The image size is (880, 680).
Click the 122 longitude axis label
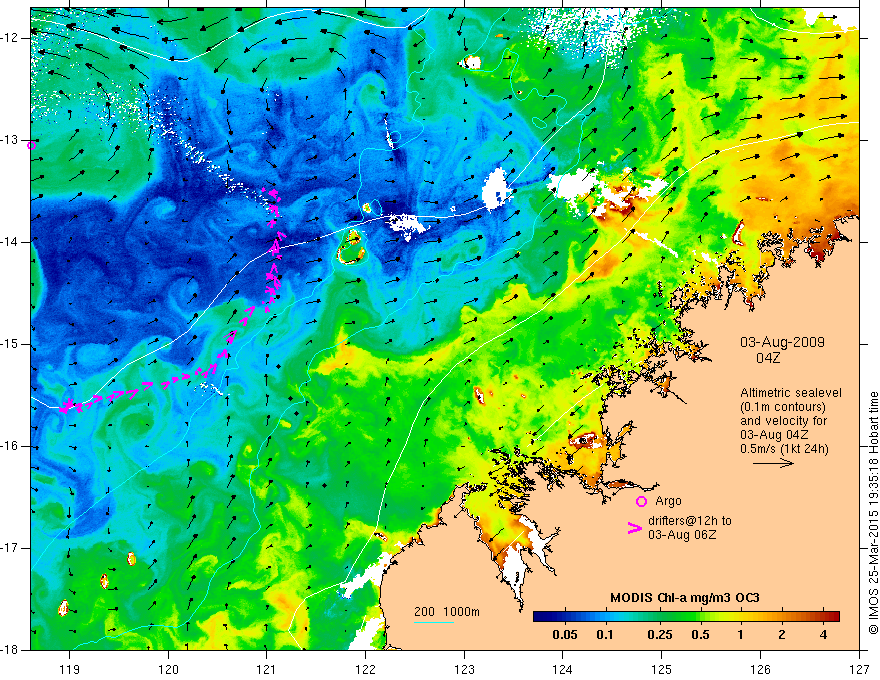tap(365, 669)
